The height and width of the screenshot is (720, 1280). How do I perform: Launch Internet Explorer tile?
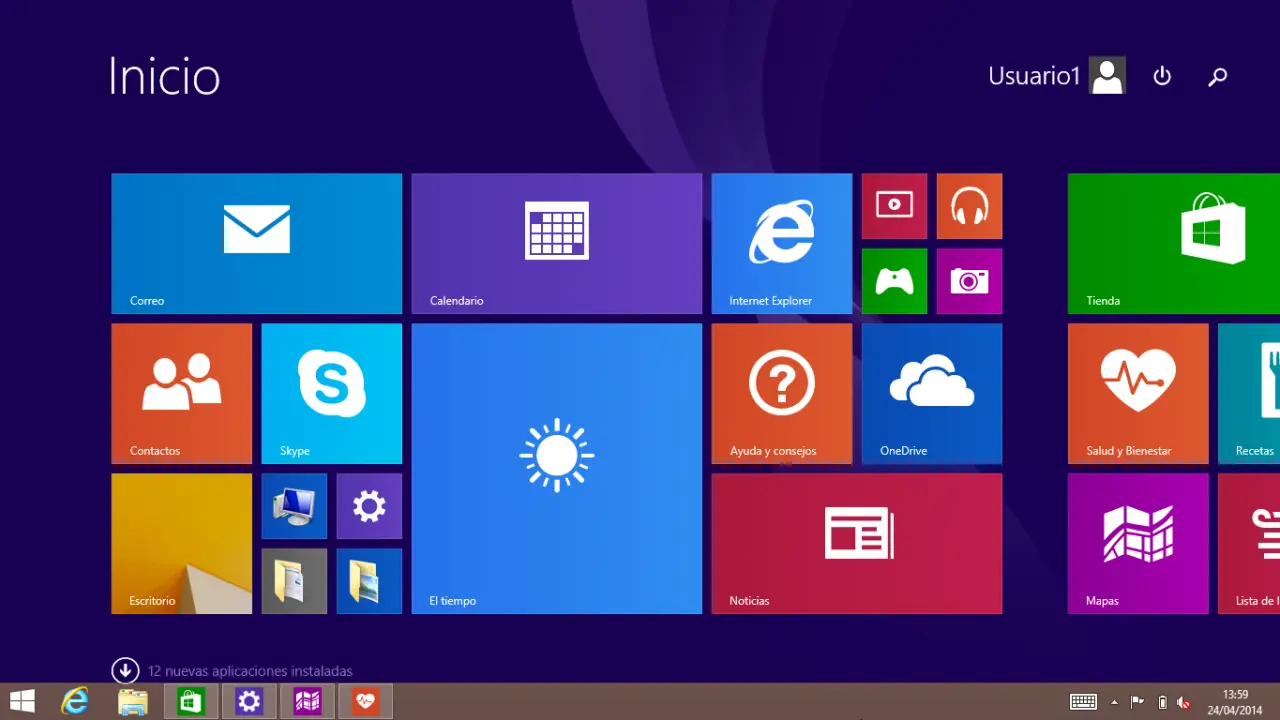click(x=781, y=243)
